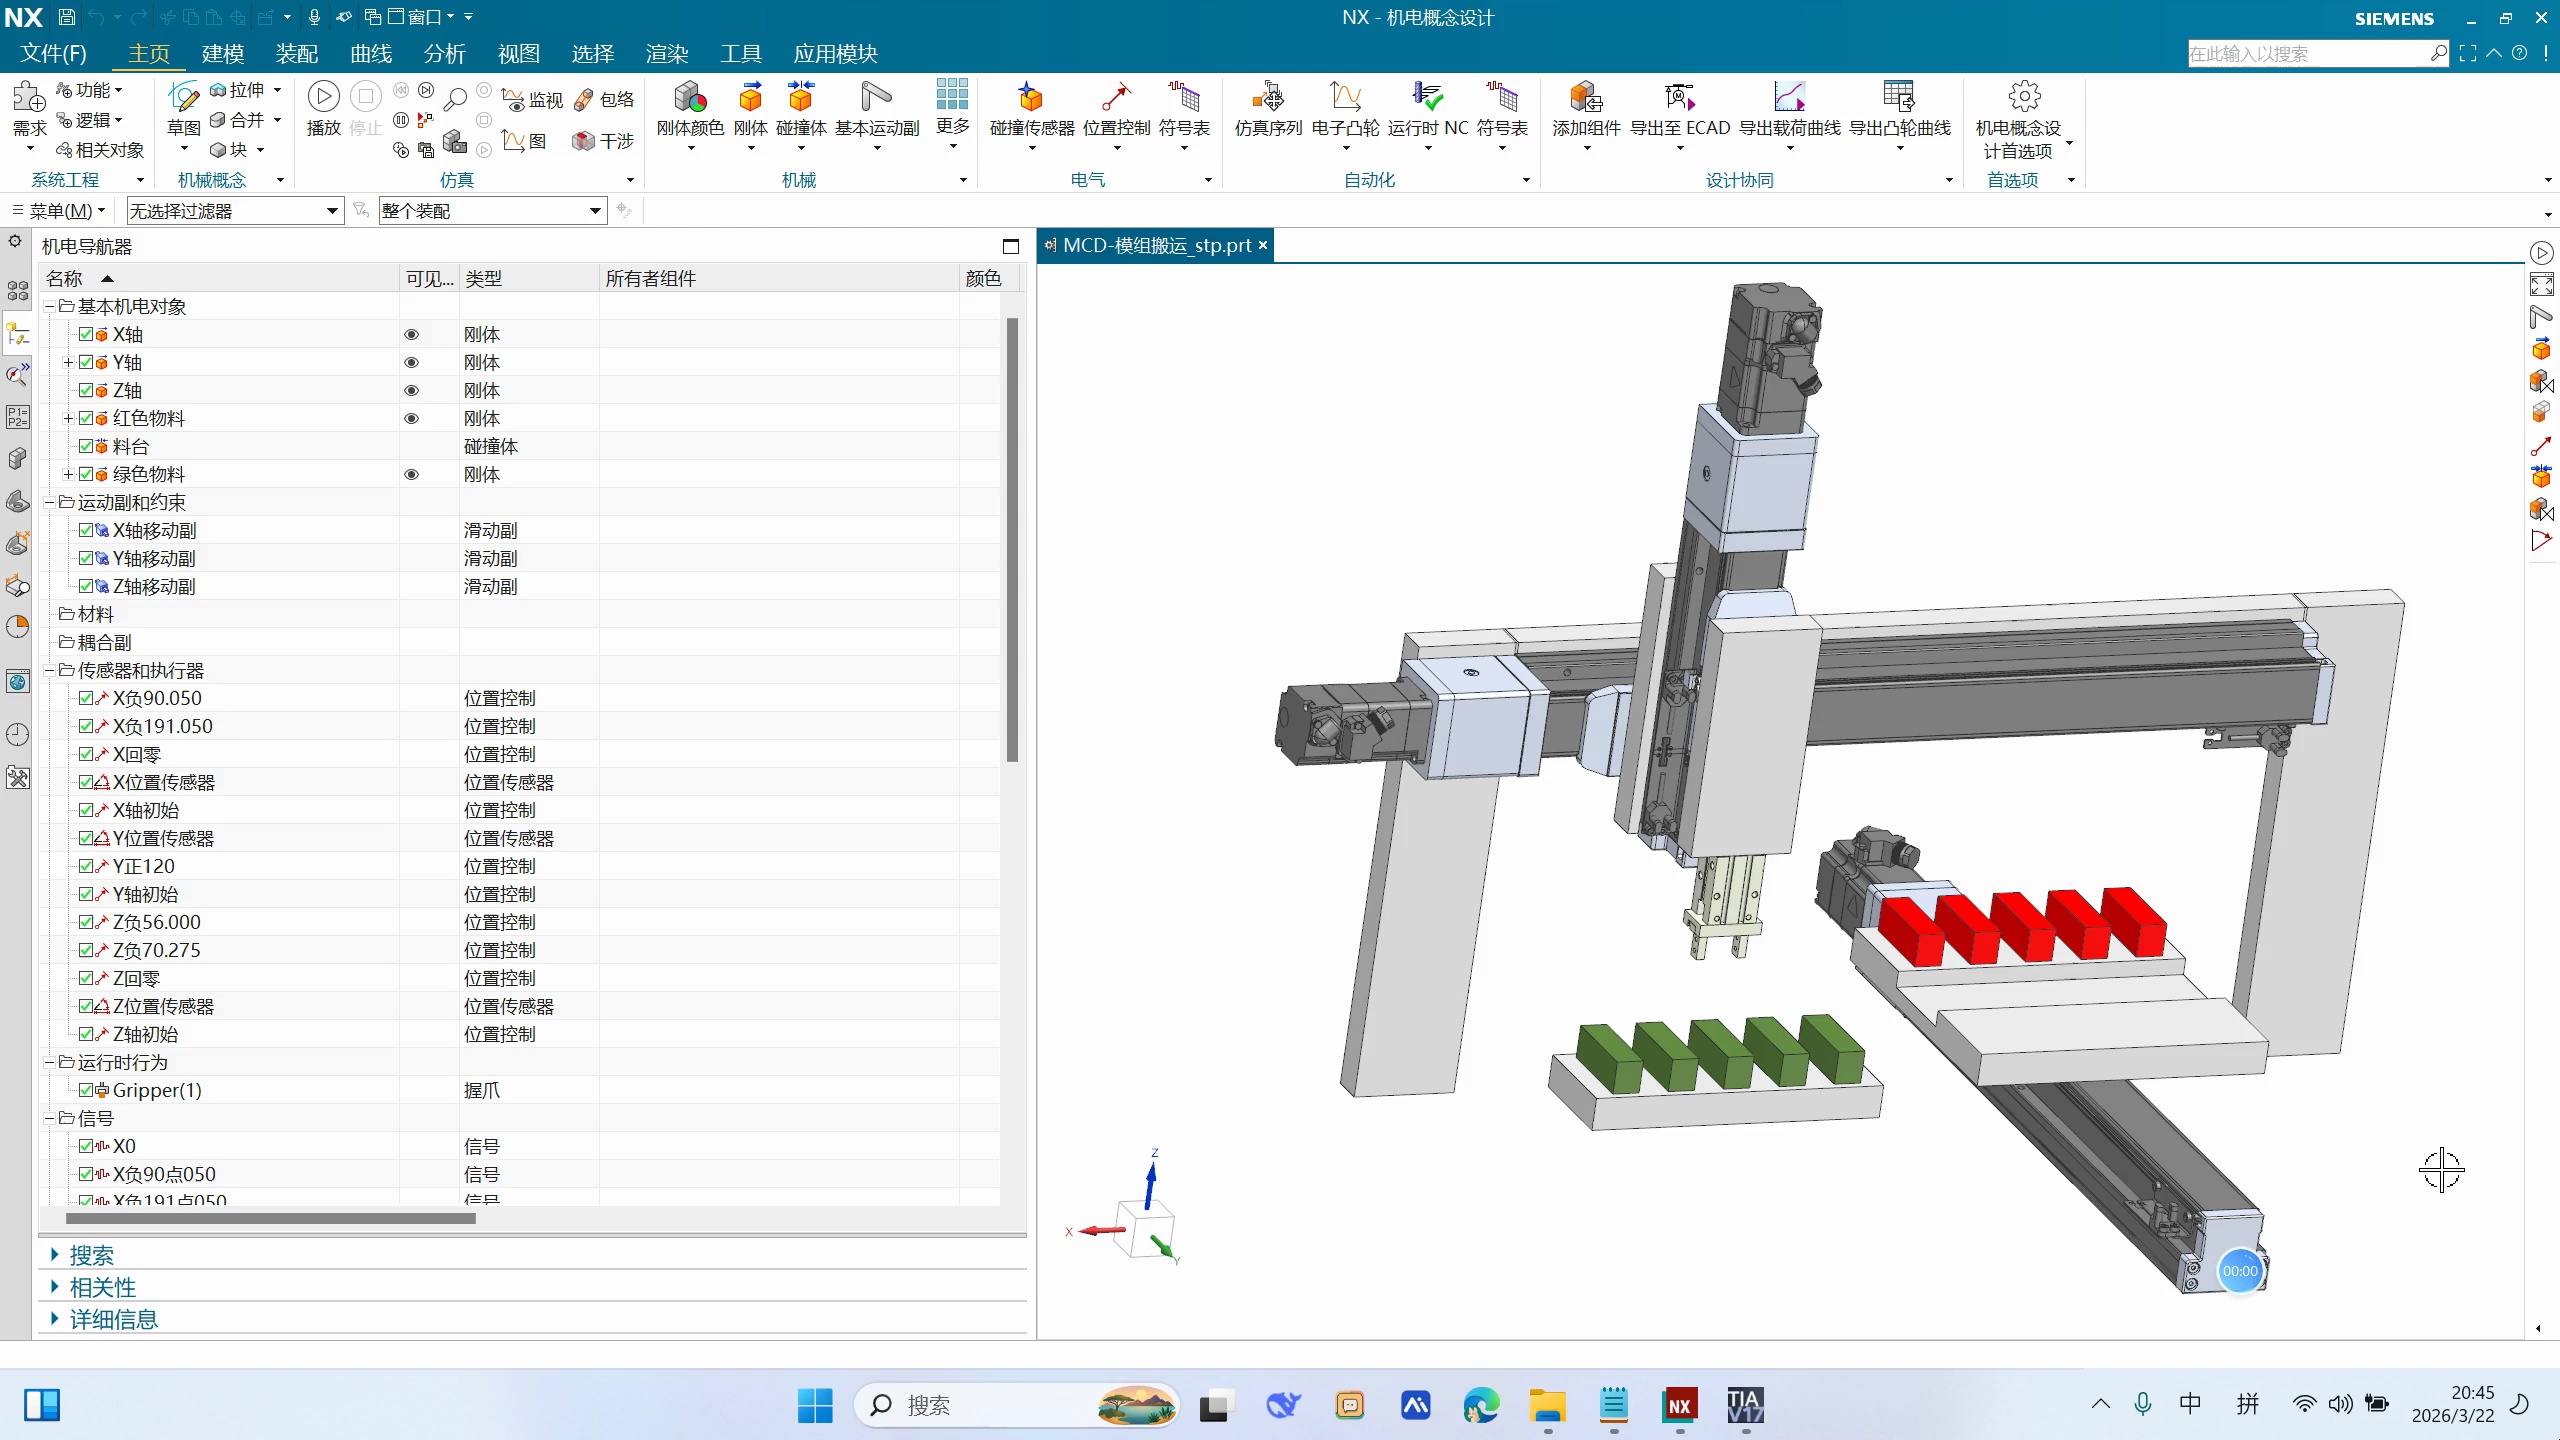The height and width of the screenshot is (1440, 2560).
Task: Uncheck the Z位置传感器 checkbox
Action: tap(86, 1006)
